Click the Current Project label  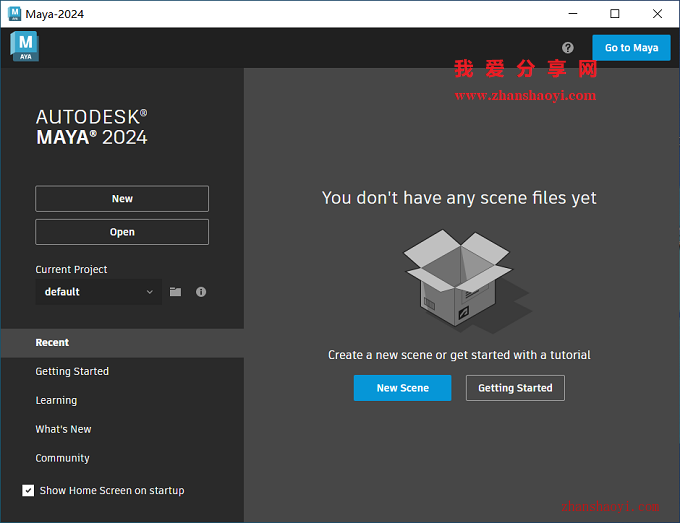click(71, 270)
